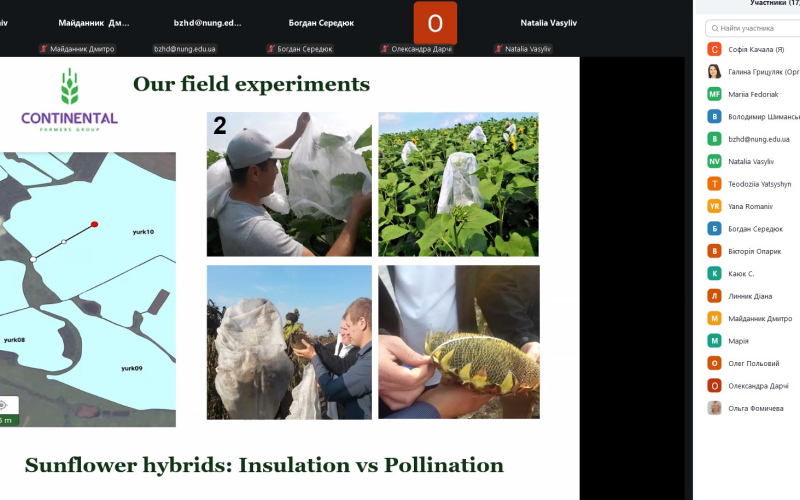The image size is (800, 500).
Task: Type in the Найти участника search field
Action: [x=760, y=28]
